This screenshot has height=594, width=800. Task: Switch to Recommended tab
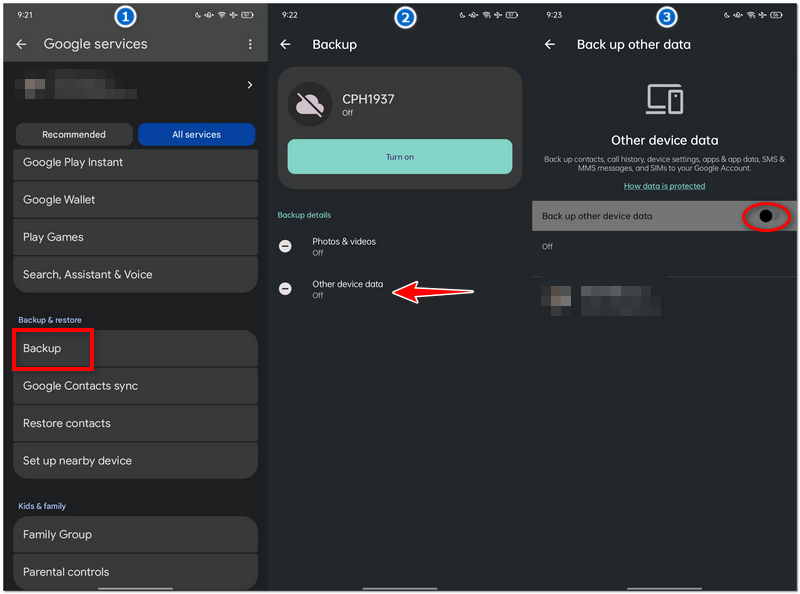click(74, 134)
